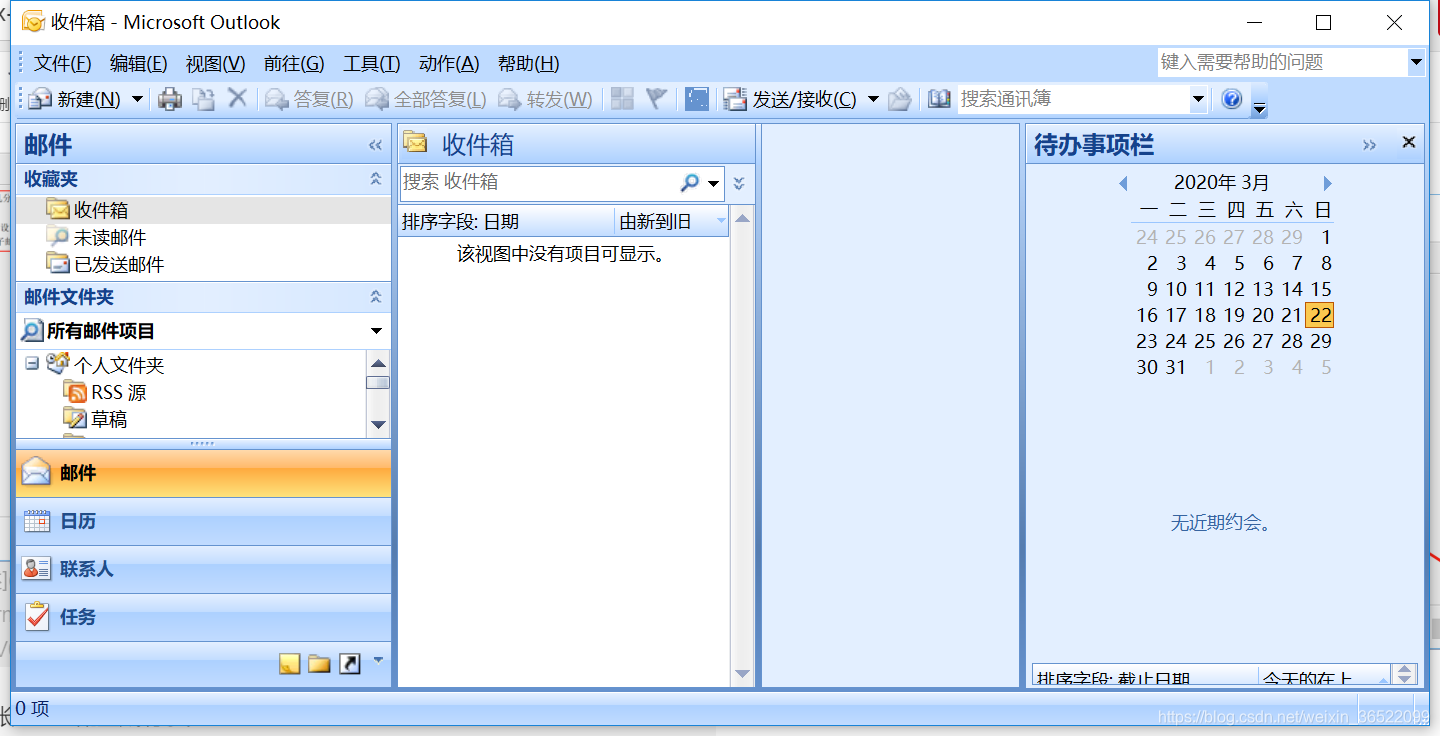Click the Print icon in toolbar

(171, 98)
